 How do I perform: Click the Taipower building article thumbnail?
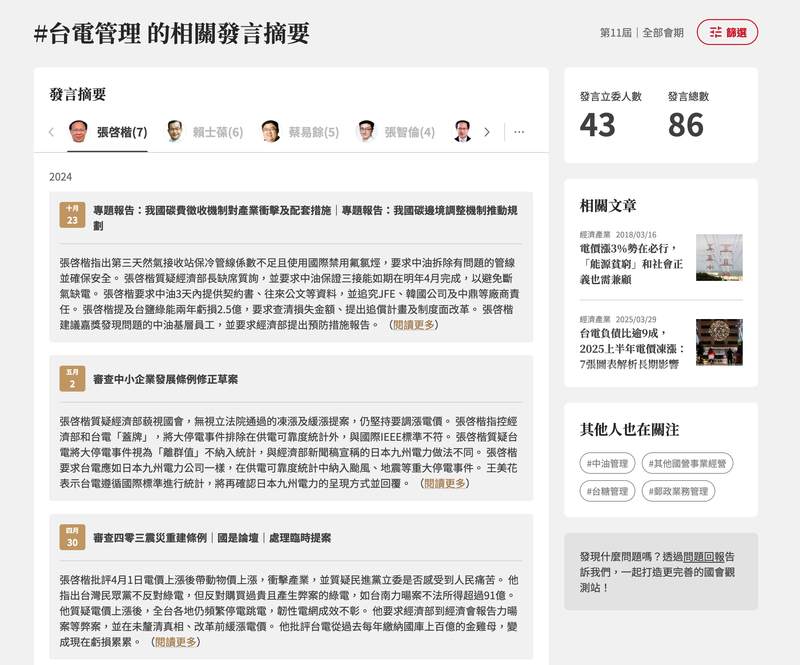719,342
